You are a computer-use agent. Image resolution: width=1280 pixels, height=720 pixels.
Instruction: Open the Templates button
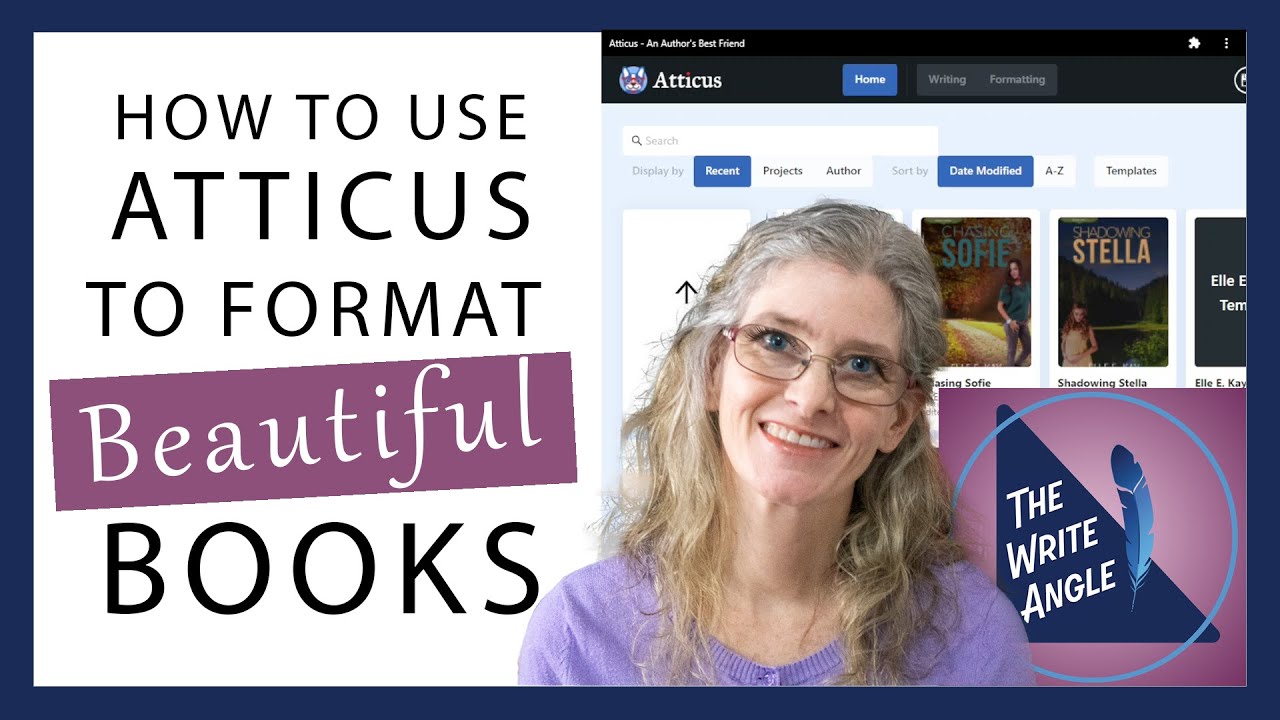[x=1131, y=171]
